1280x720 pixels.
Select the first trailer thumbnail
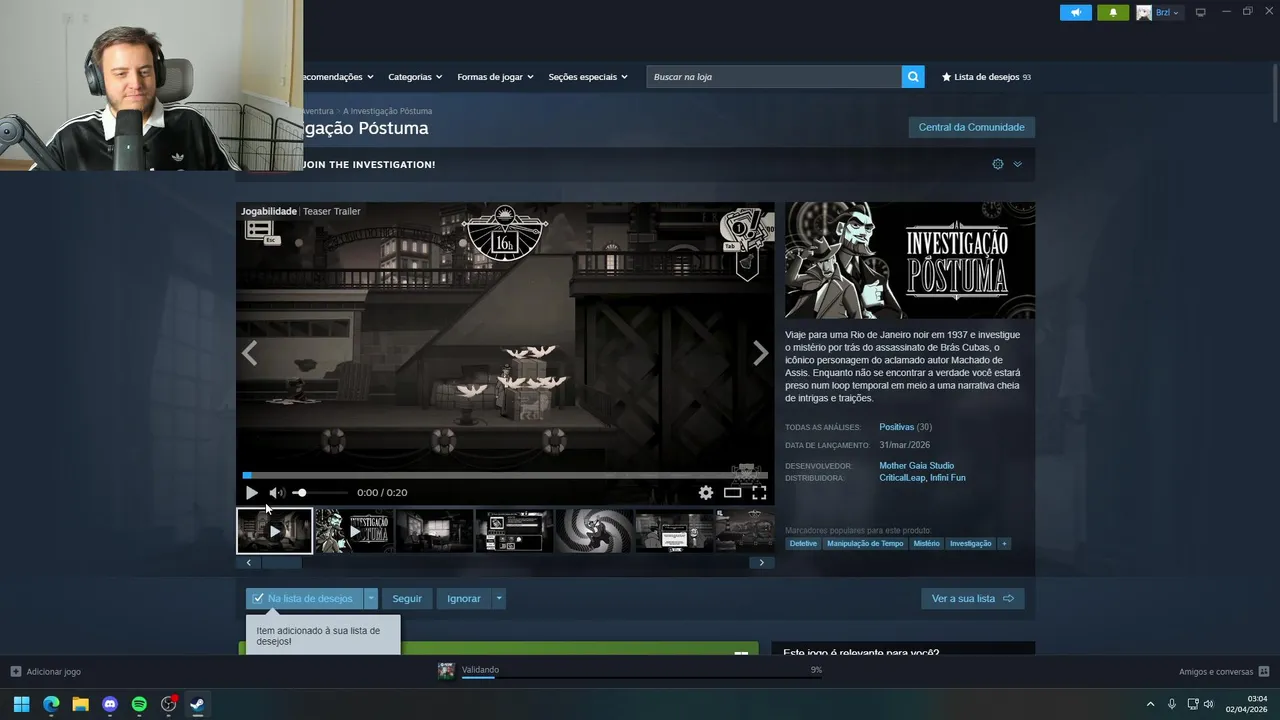click(274, 531)
